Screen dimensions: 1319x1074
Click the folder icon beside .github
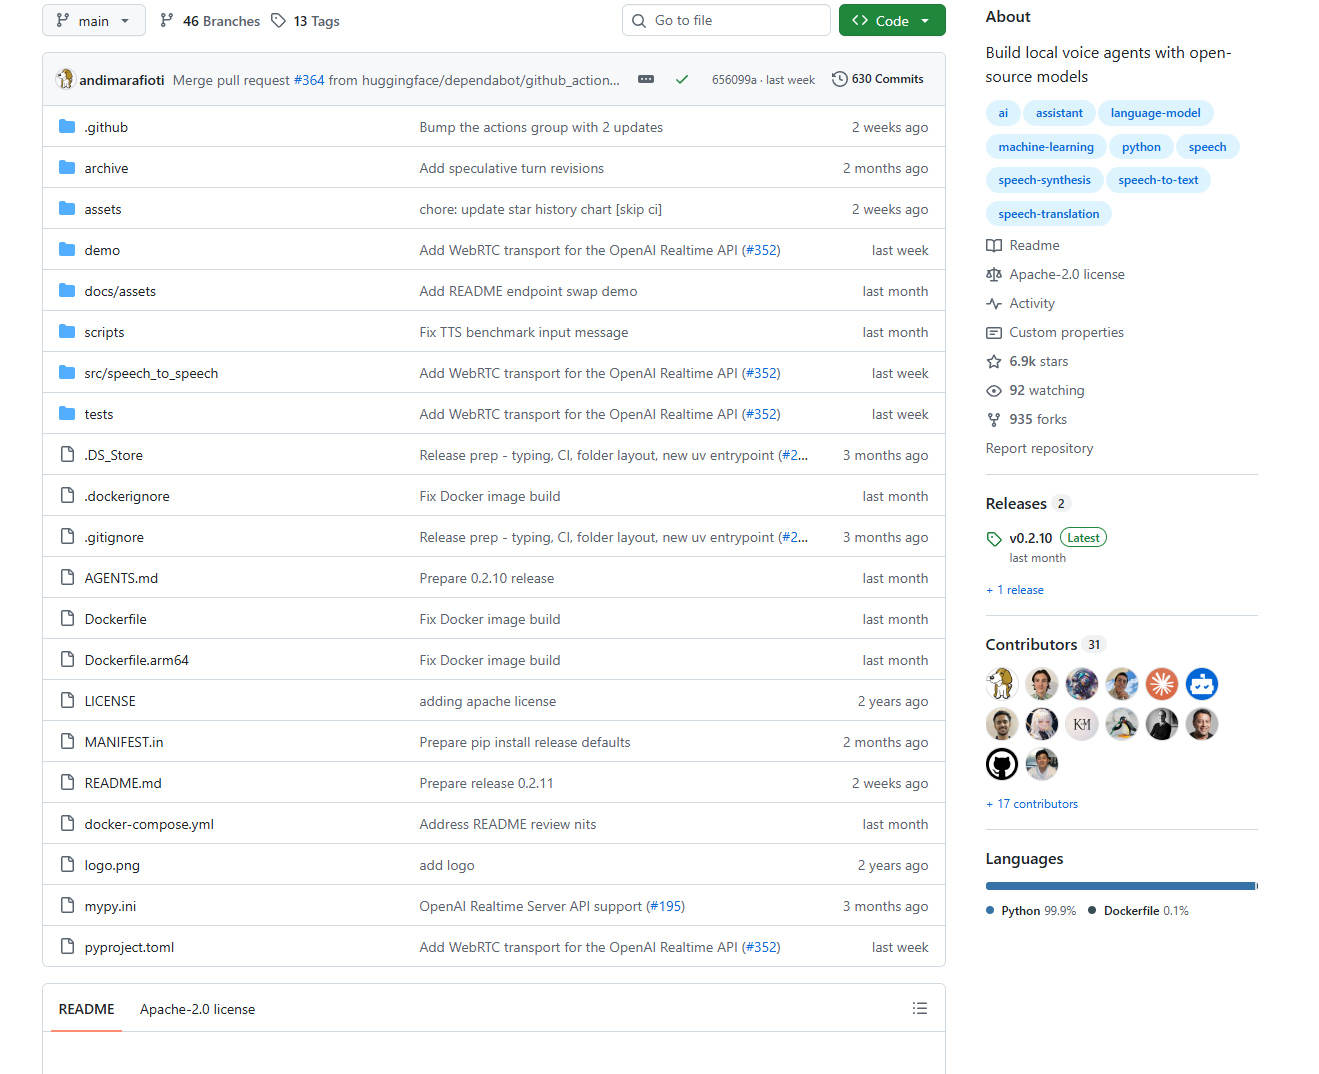tap(67, 127)
